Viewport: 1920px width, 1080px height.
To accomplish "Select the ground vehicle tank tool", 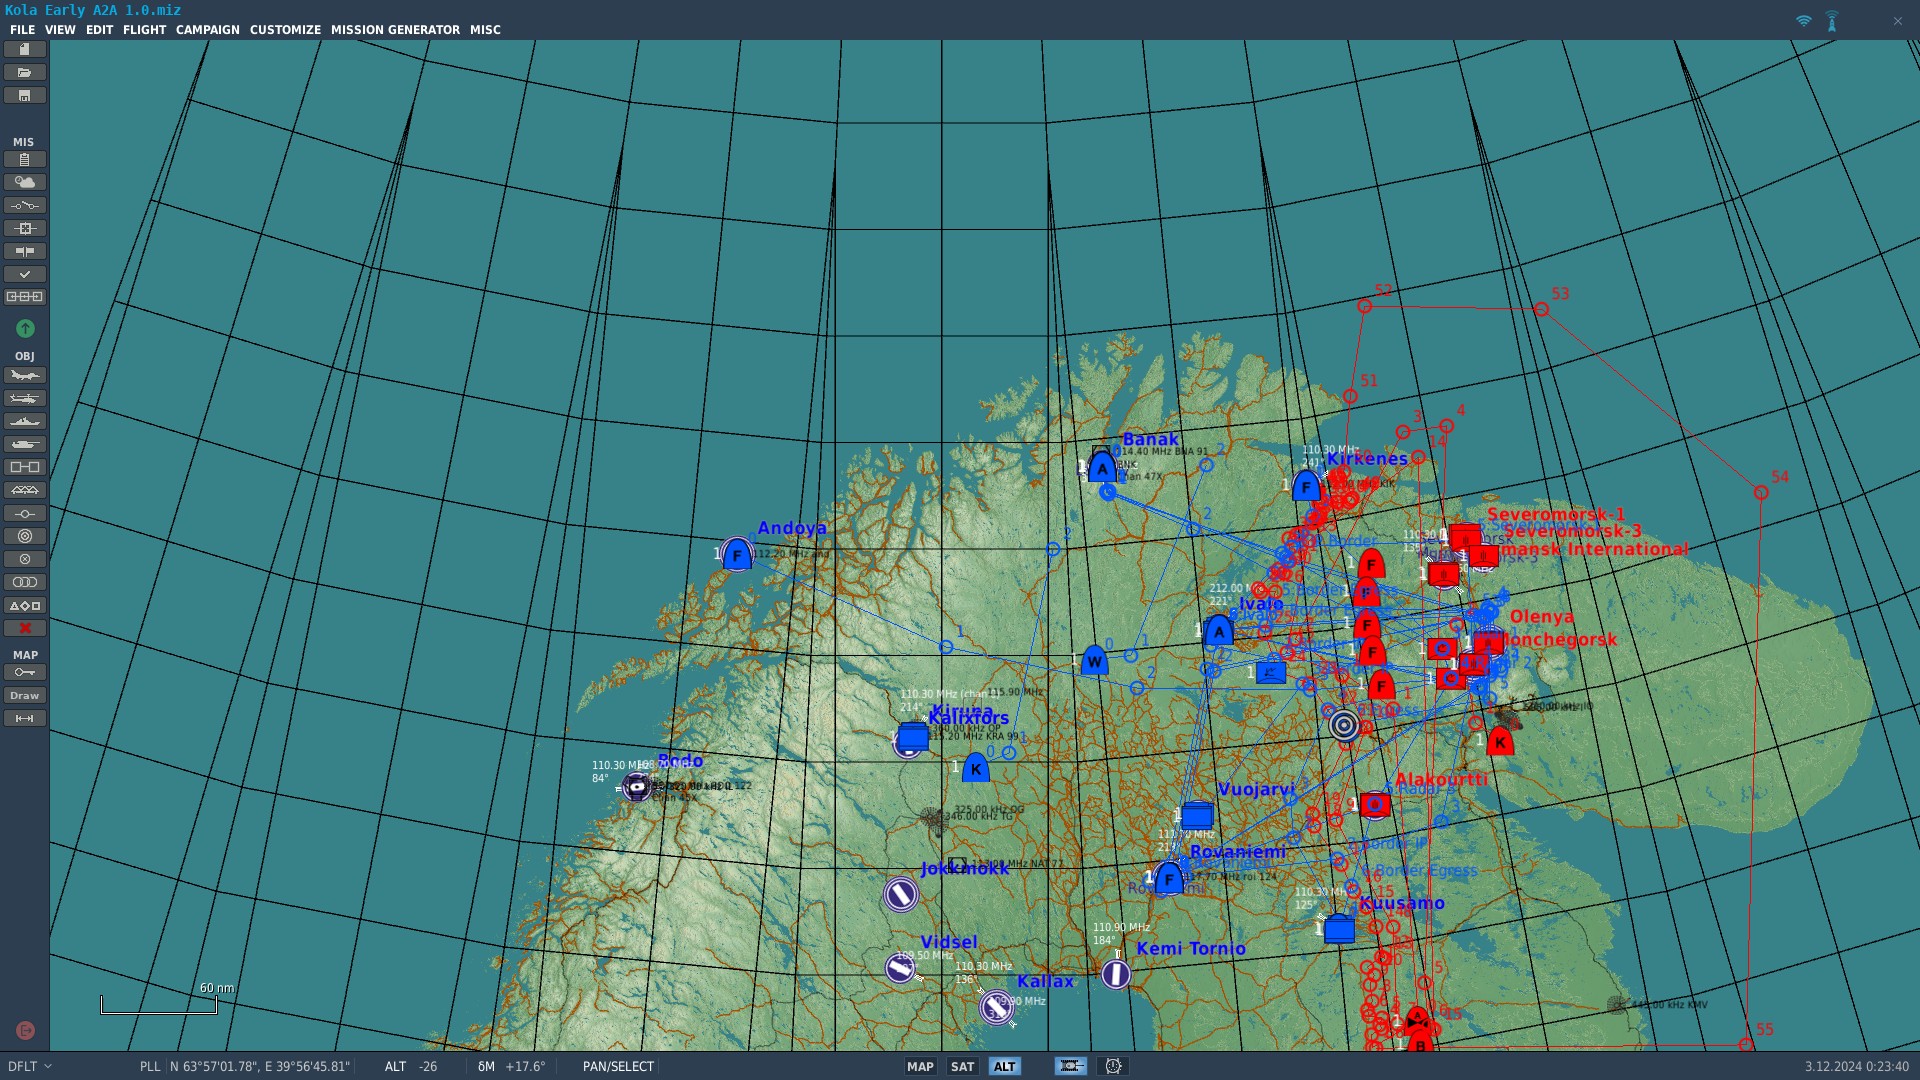I will [x=24, y=445].
